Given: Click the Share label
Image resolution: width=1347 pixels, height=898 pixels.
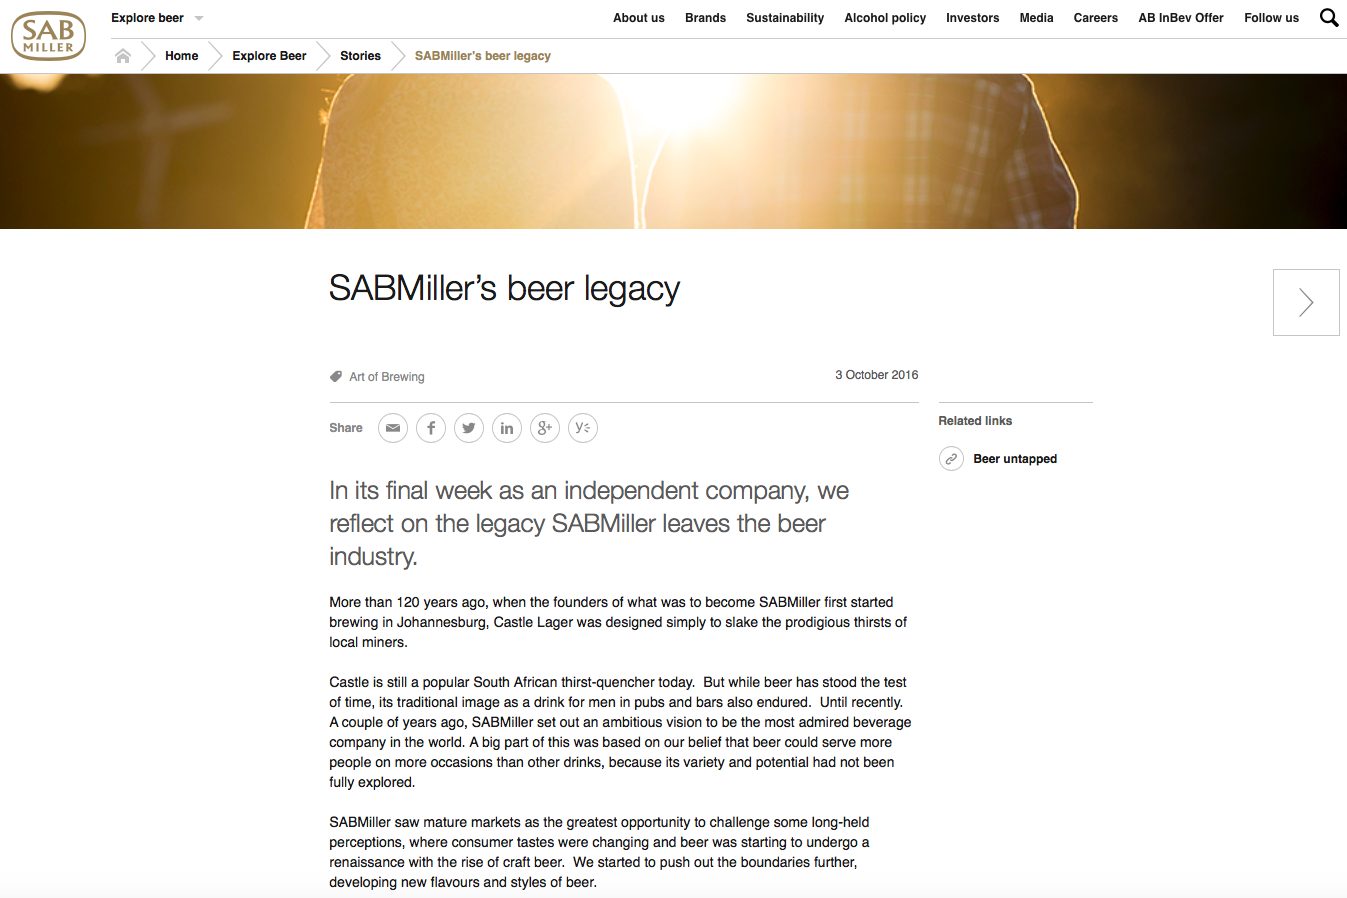Looking at the screenshot, I should [x=346, y=428].
